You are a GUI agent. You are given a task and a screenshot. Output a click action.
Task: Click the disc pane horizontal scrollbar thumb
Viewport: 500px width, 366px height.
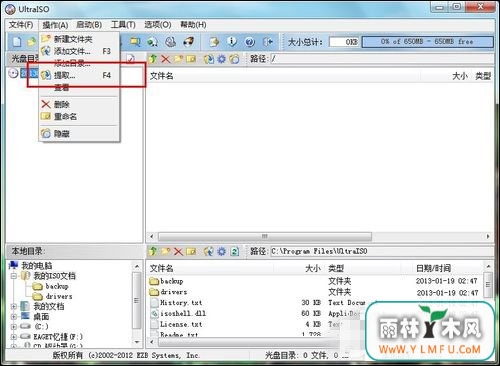[x=265, y=236]
